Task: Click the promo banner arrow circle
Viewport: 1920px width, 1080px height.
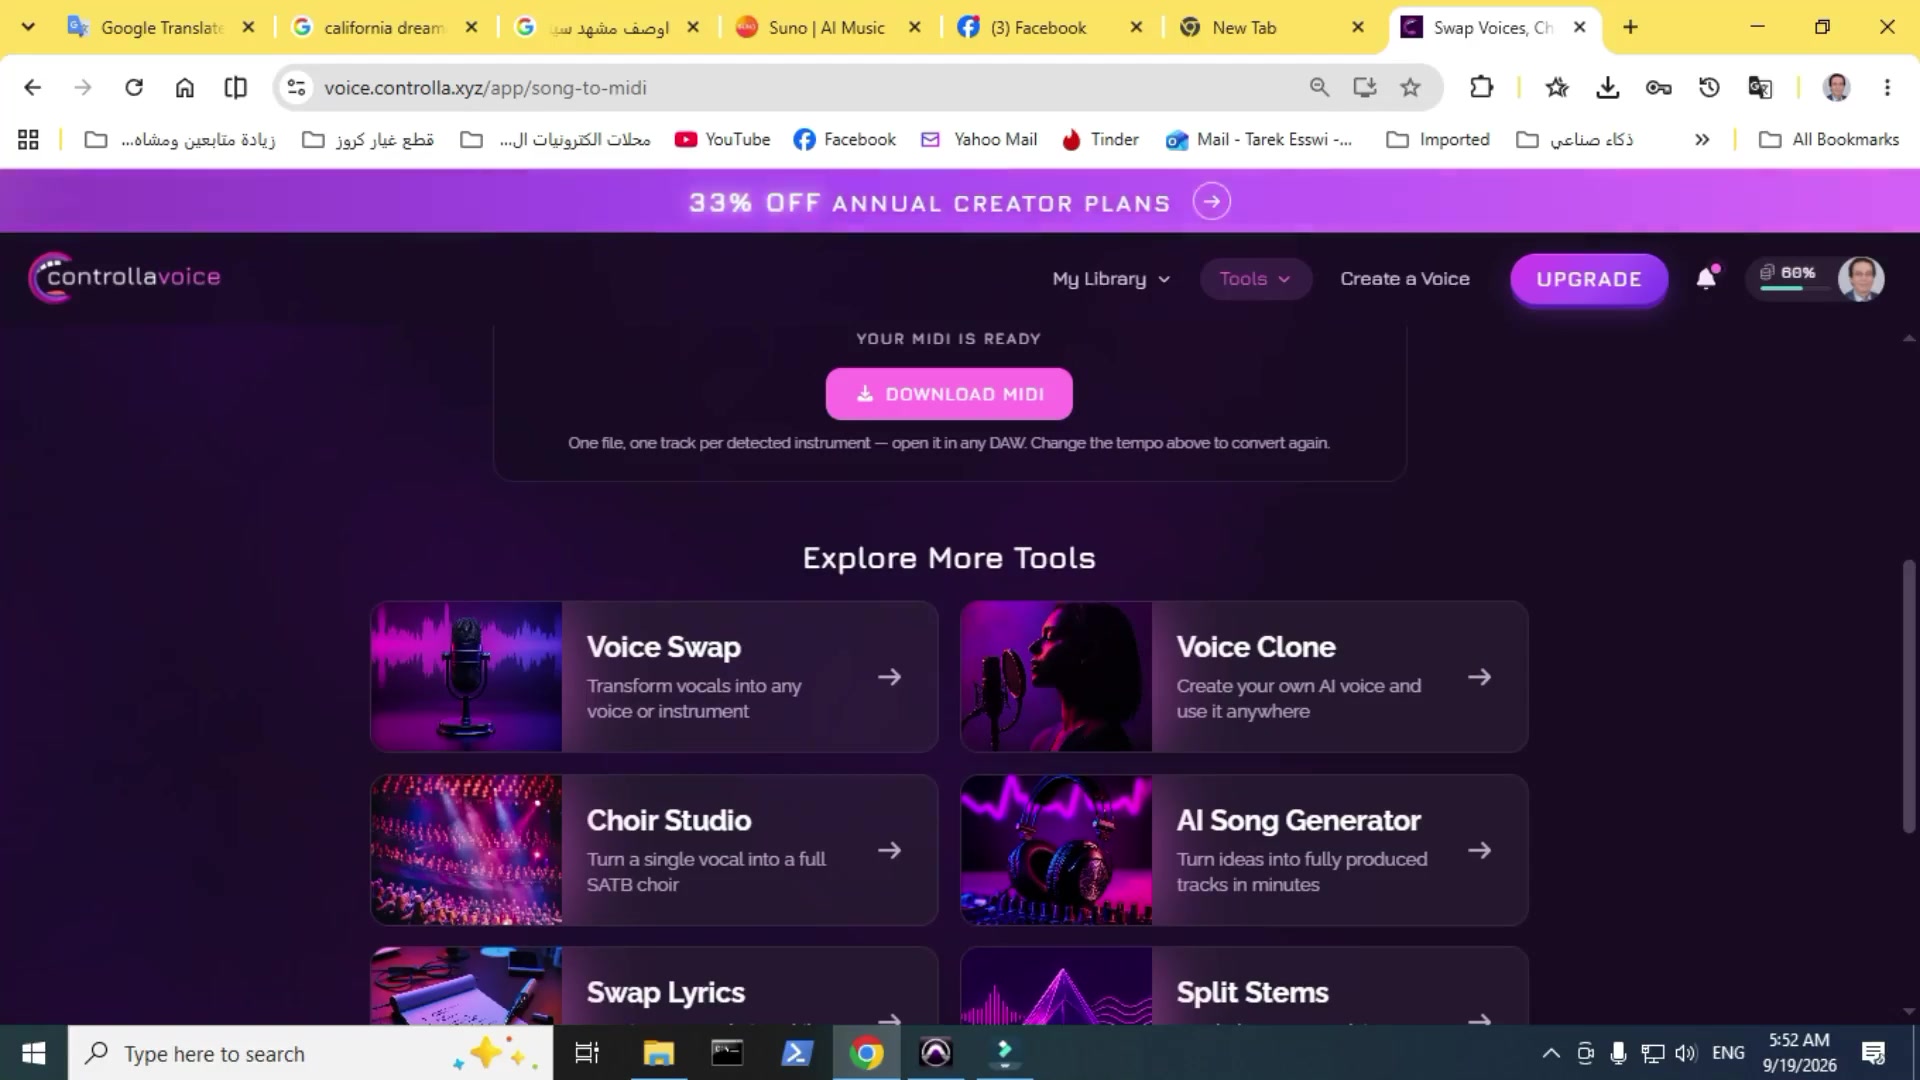Action: [1211, 202]
